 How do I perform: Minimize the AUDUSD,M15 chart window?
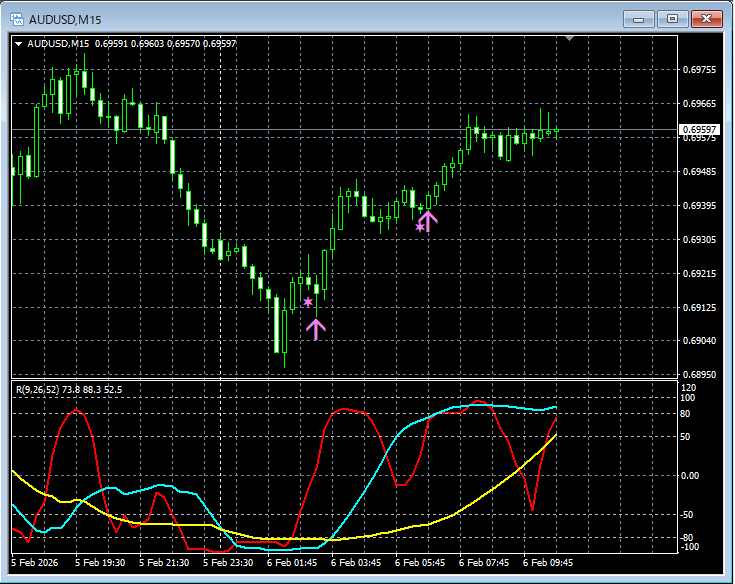click(x=639, y=19)
